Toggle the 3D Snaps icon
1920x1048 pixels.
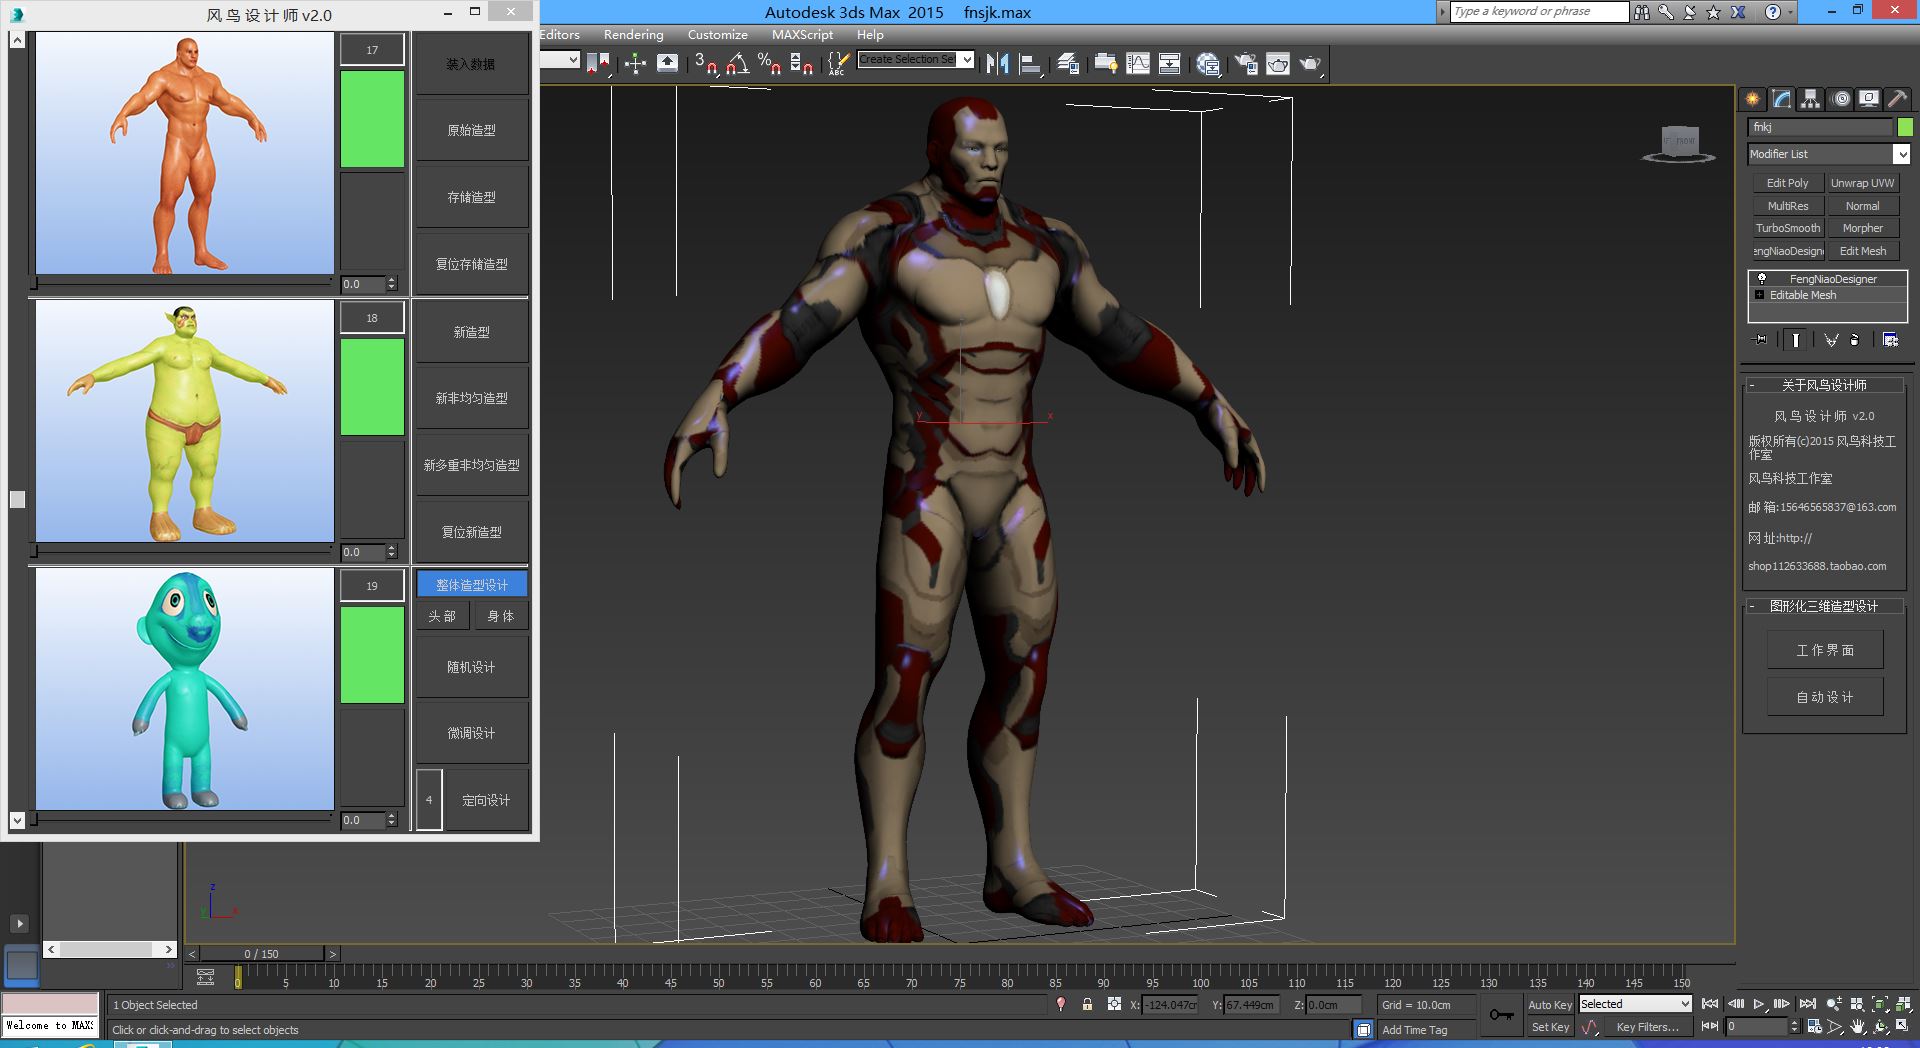click(x=706, y=64)
